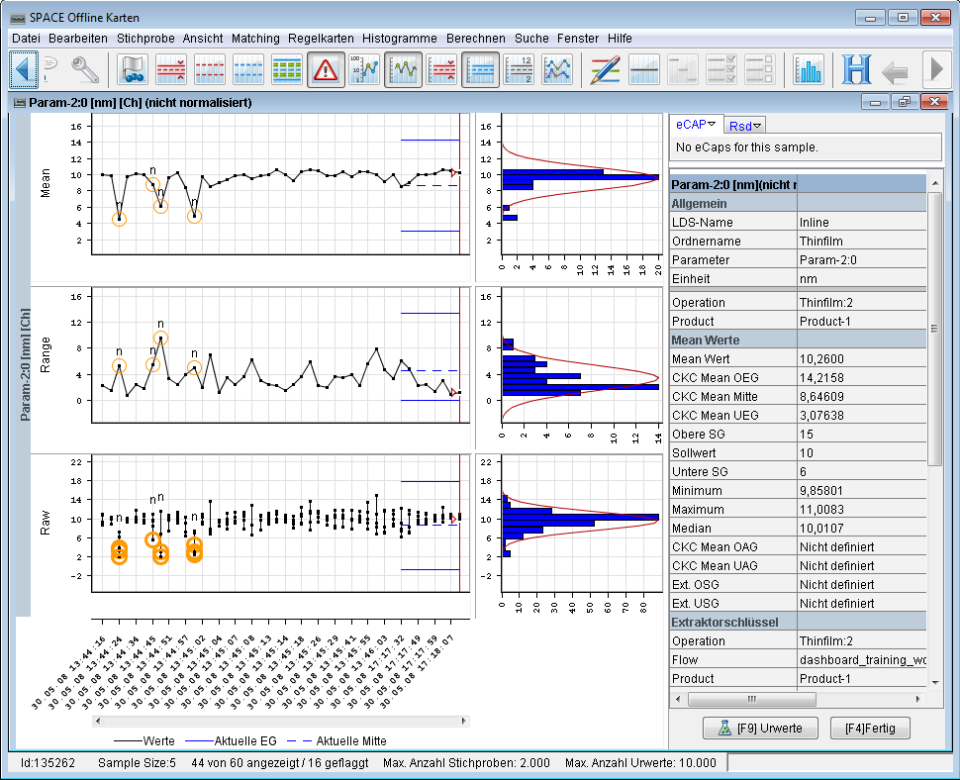
Task: Click the colored pencil edit lines icon
Action: 605,69
